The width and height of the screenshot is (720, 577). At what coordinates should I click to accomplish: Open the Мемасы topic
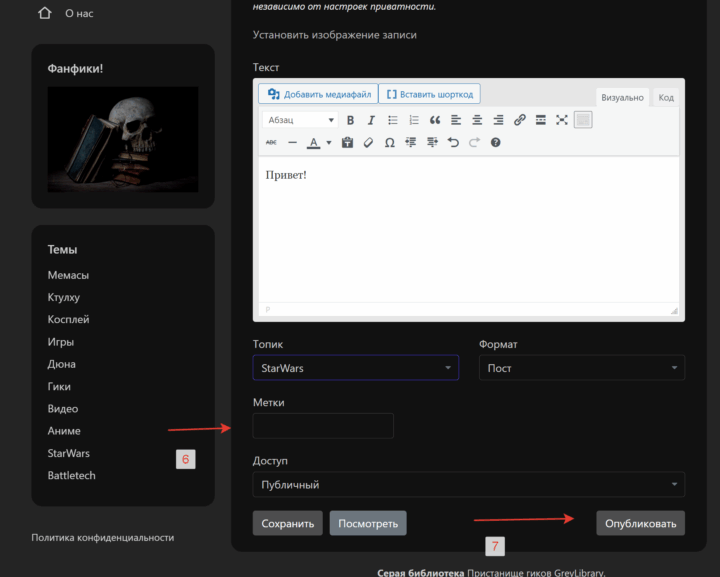tap(68, 275)
